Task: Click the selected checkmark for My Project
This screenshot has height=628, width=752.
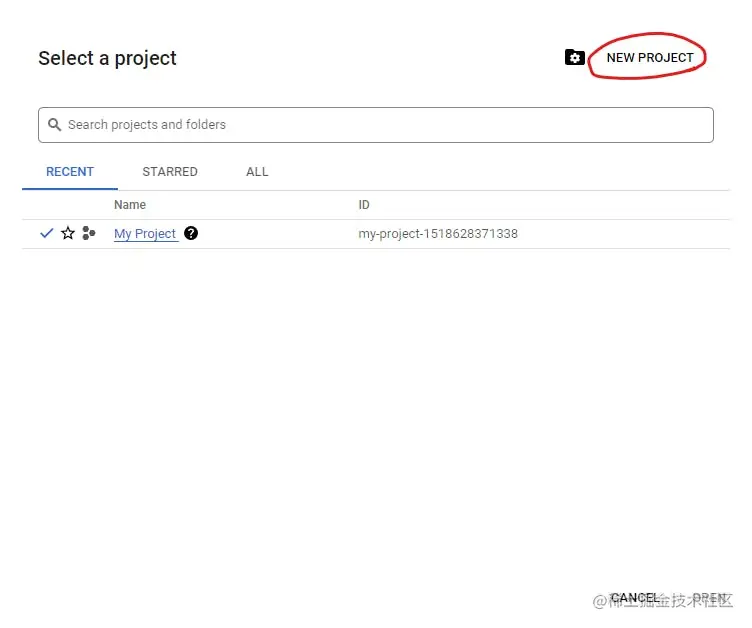Action: pos(47,233)
